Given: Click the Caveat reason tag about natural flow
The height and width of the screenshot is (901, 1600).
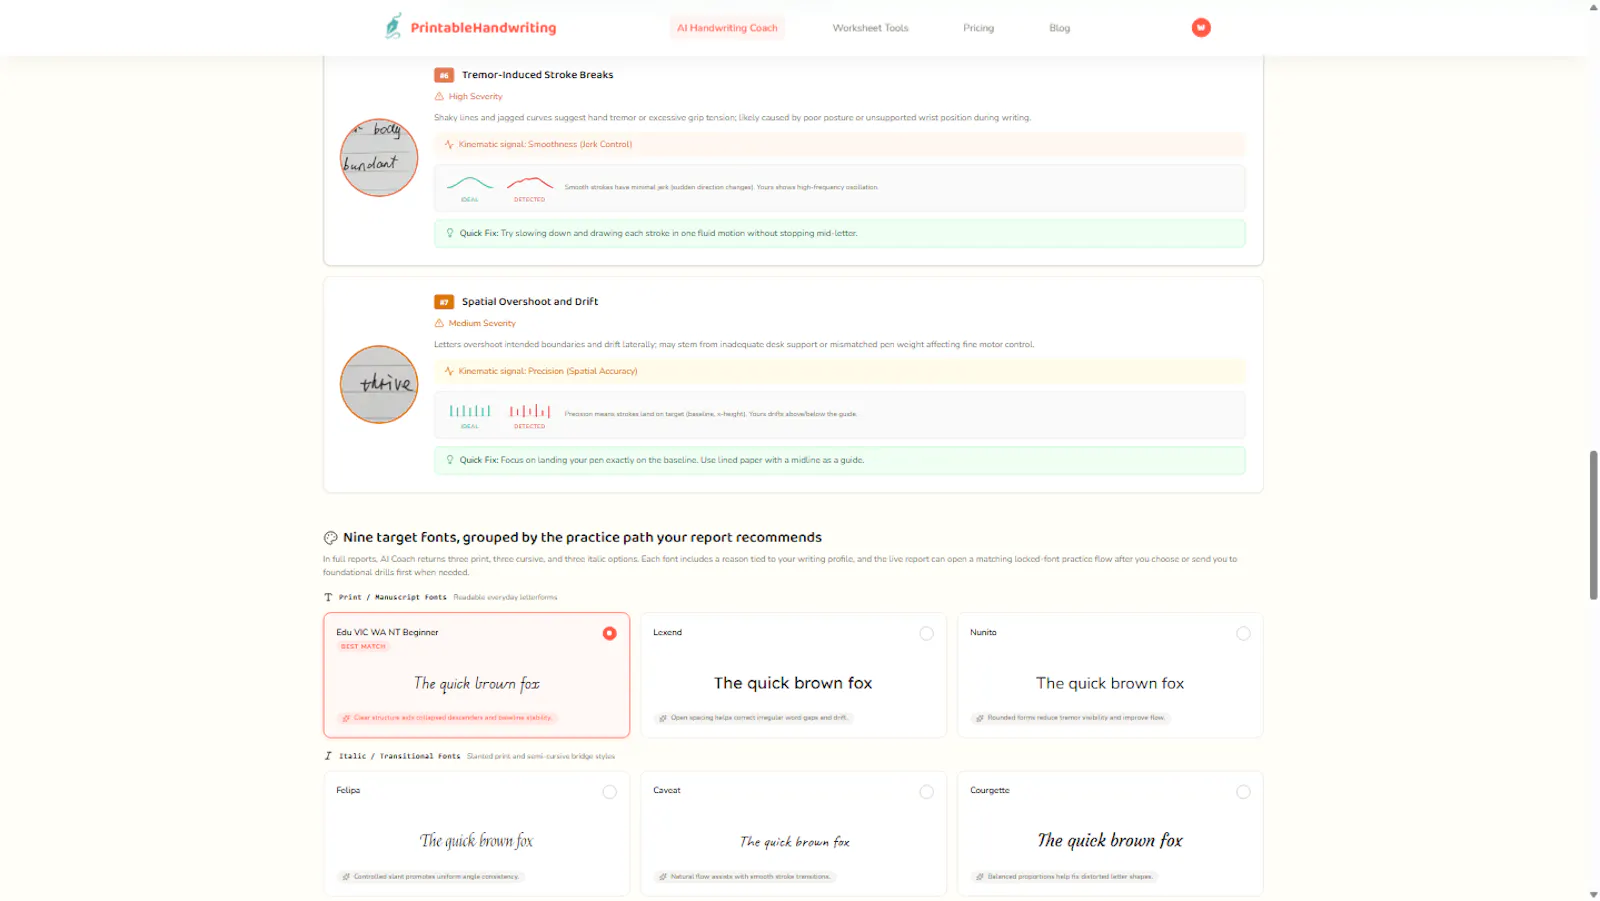Looking at the screenshot, I should [x=745, y=877].
